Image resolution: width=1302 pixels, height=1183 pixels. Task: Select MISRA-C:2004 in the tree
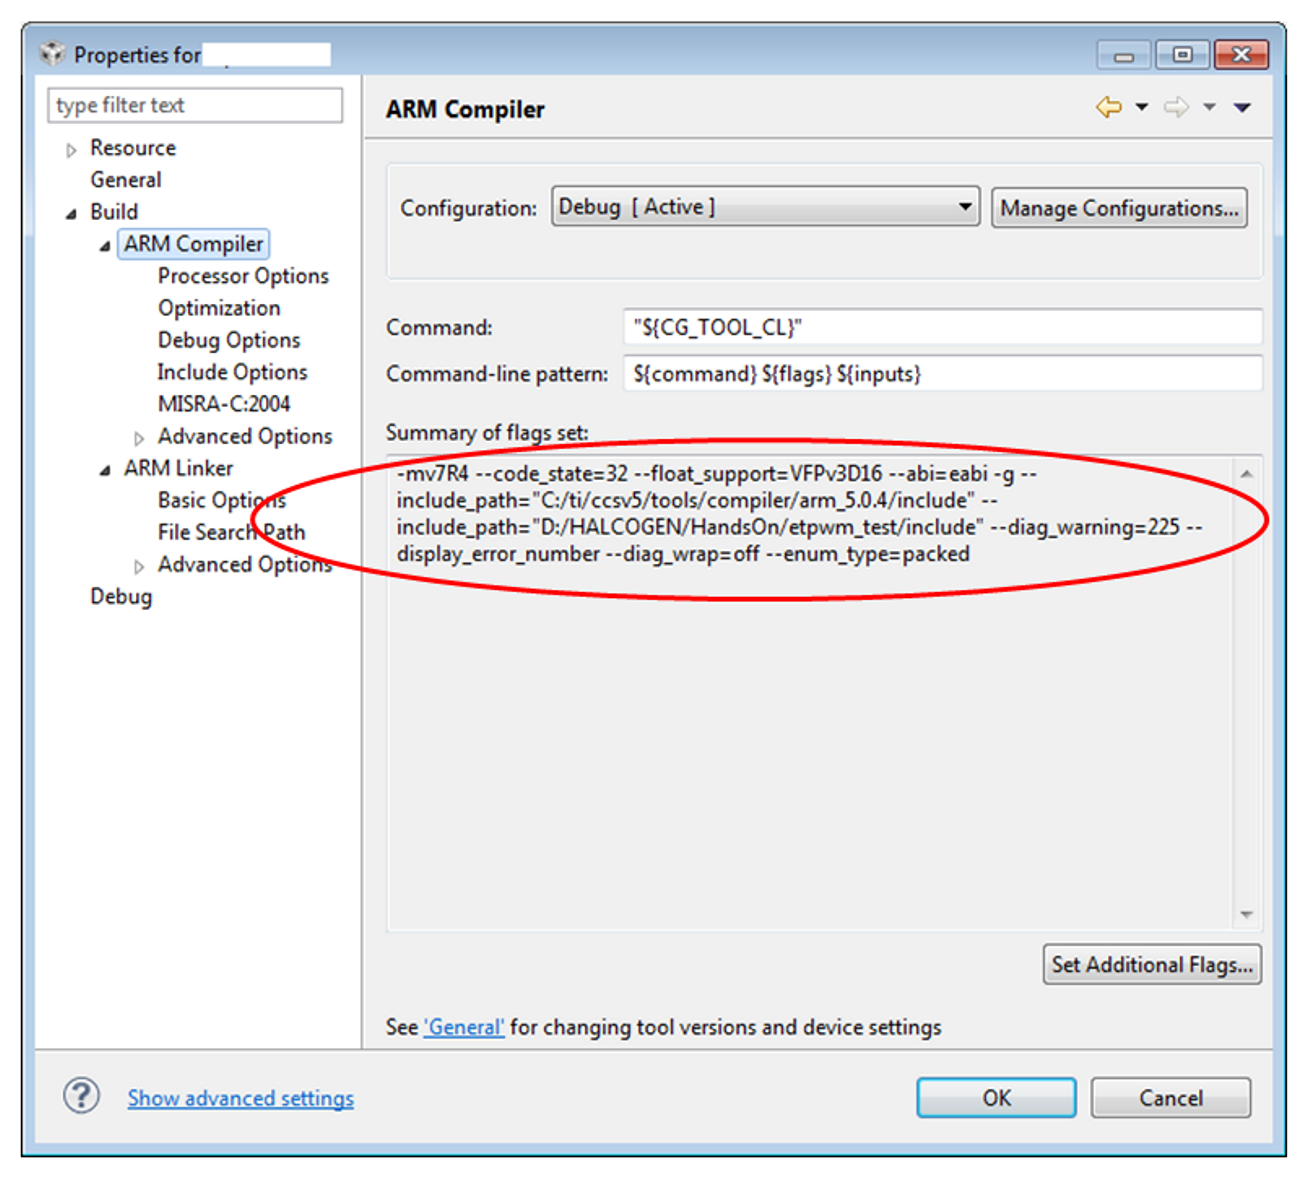coord(224,404)
